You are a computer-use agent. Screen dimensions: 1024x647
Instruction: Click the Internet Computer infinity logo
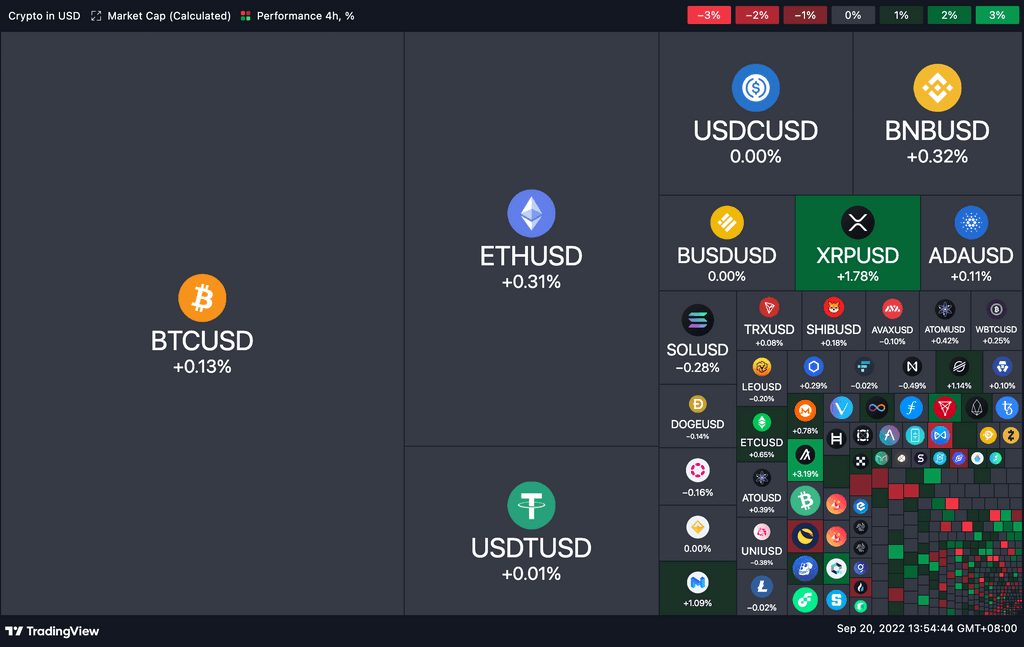(x=877, y=408)
